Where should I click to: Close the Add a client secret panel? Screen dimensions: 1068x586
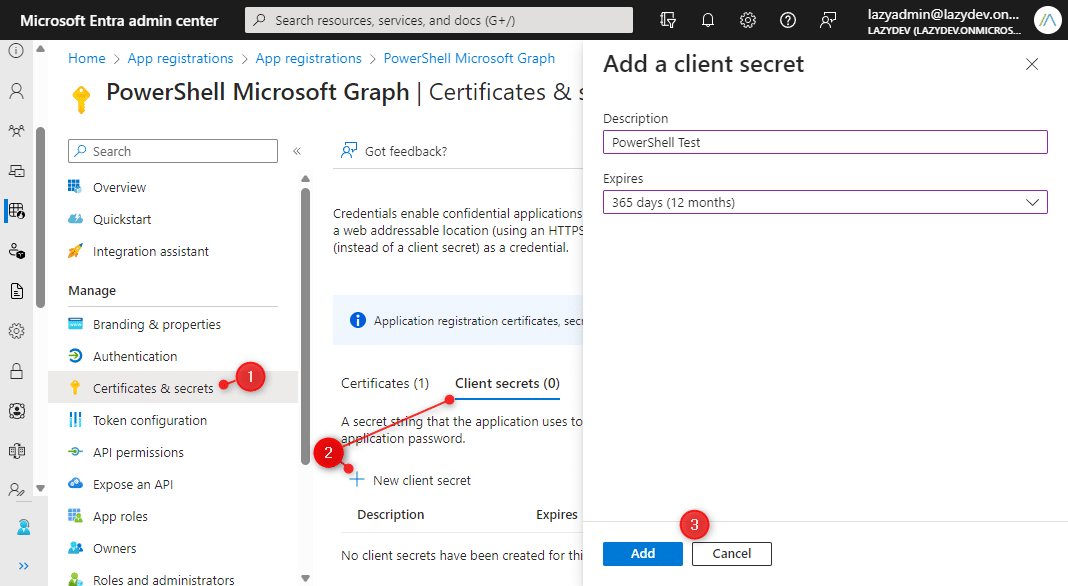point(1032,64)
